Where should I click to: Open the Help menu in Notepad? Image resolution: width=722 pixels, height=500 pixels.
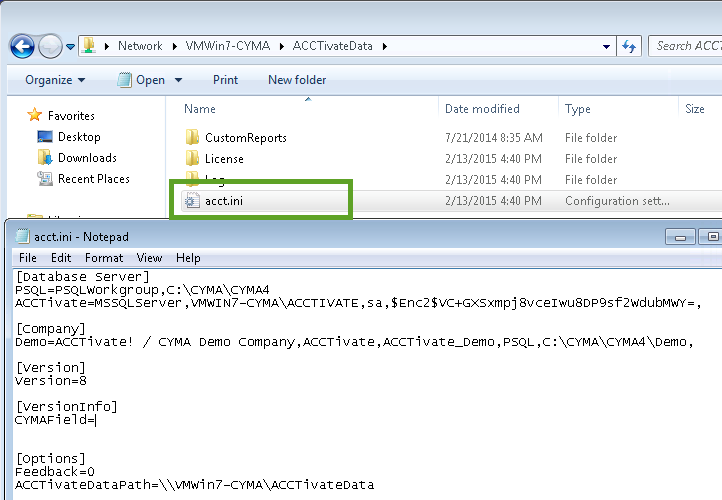pos(188,258)
